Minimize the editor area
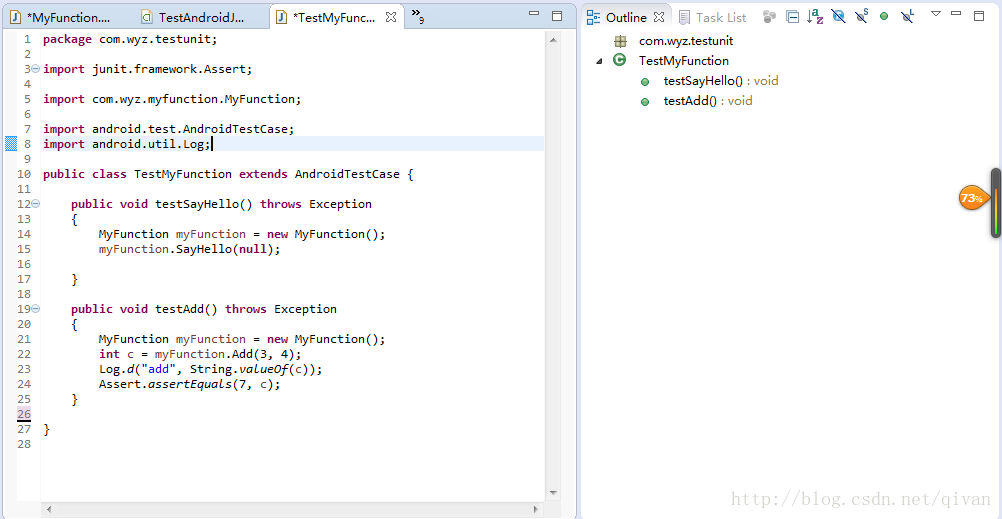The height and width of the screenshot is (519, 1002). click(534, 13)
